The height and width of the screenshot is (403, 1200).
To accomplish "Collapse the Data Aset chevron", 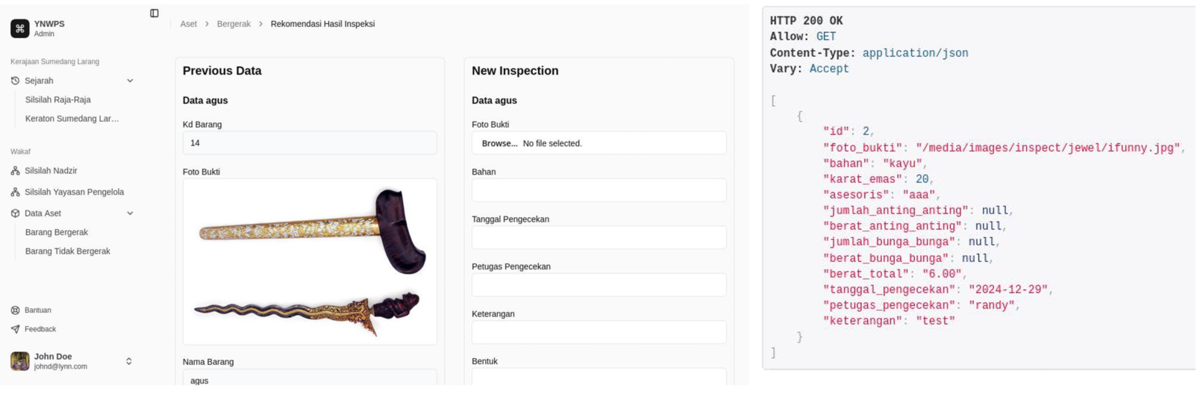I will point(130,213).
